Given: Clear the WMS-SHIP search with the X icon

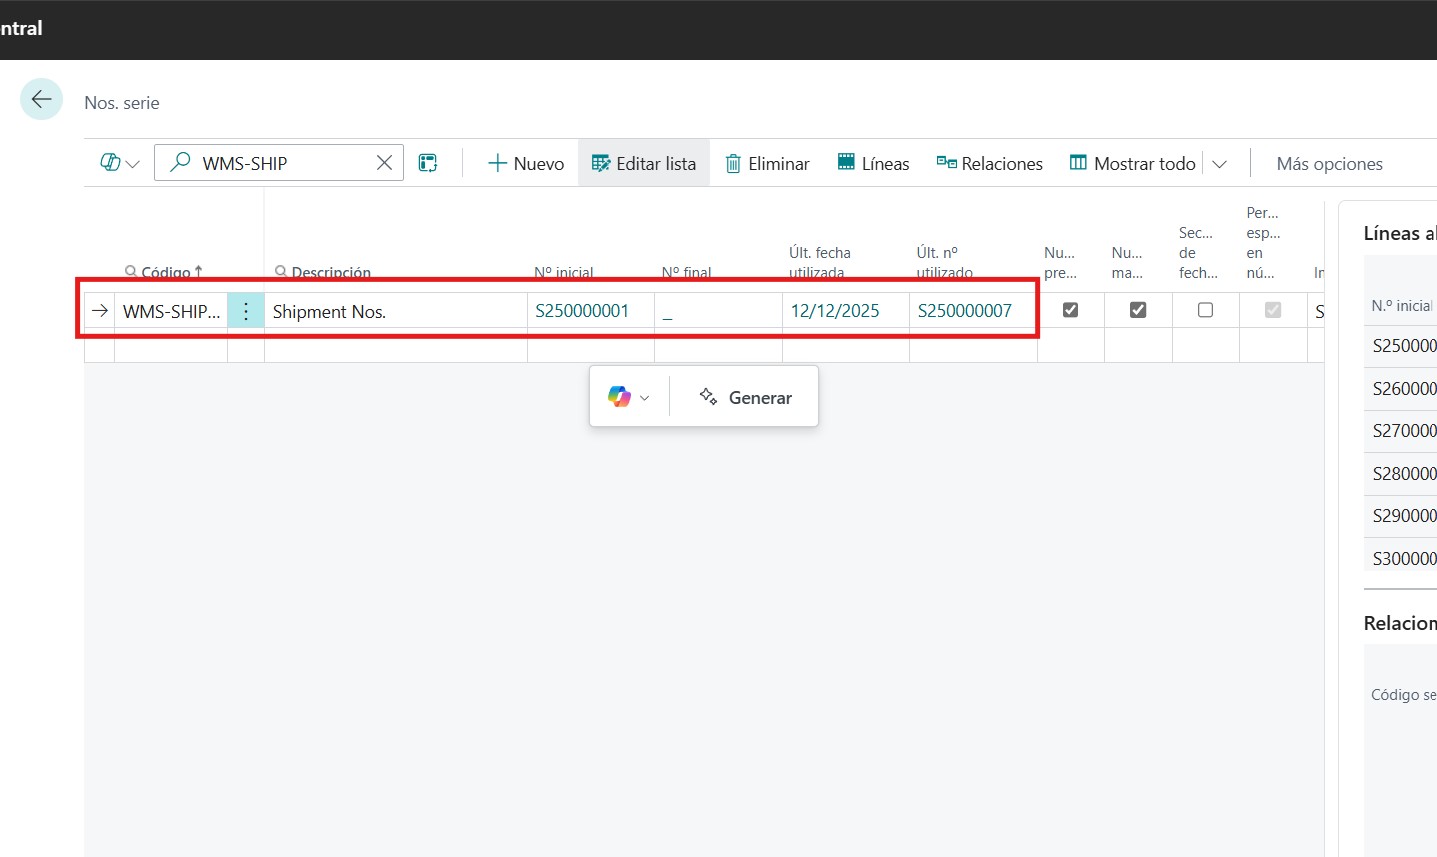Looking at the screenshot, I should (384, 163).
